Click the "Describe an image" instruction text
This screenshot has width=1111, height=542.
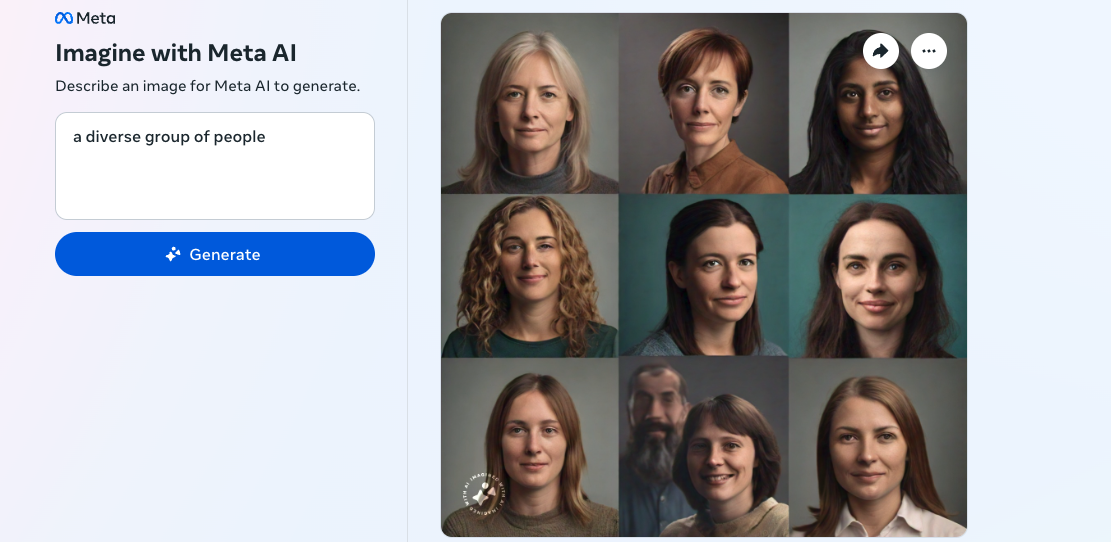[x=208, y=86]
